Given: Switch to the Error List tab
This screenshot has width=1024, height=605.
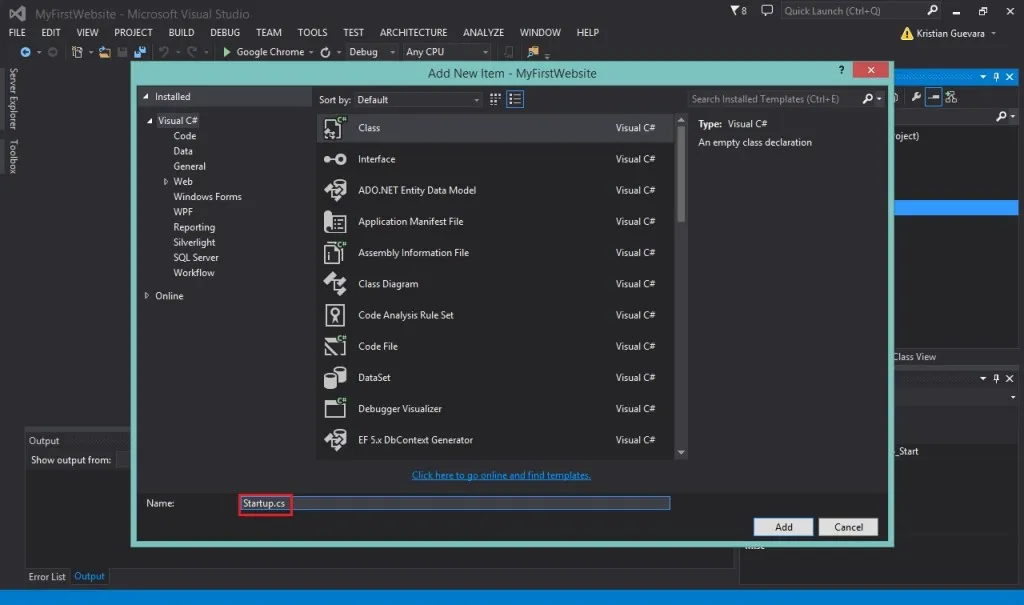Looking at the screenshot, I should coord(47,577).
